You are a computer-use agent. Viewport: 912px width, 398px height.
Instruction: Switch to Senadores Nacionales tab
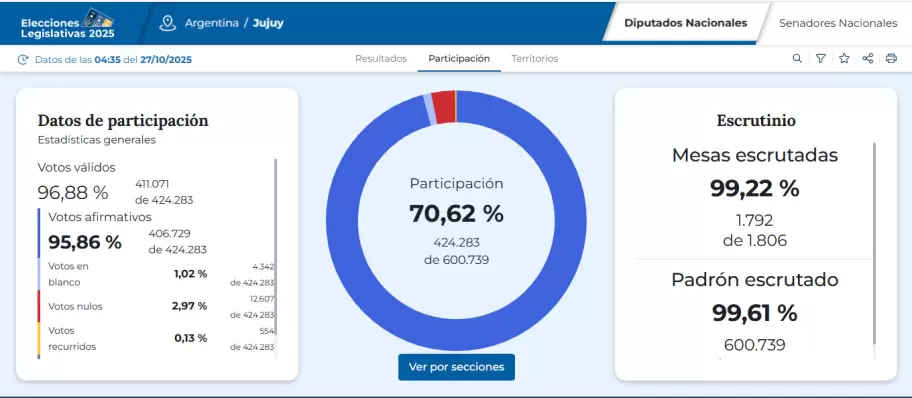pos(838,23)
